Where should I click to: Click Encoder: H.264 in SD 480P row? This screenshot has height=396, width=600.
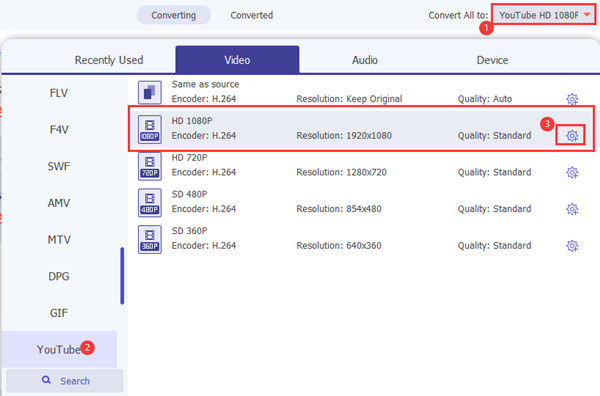pos(204,209)
